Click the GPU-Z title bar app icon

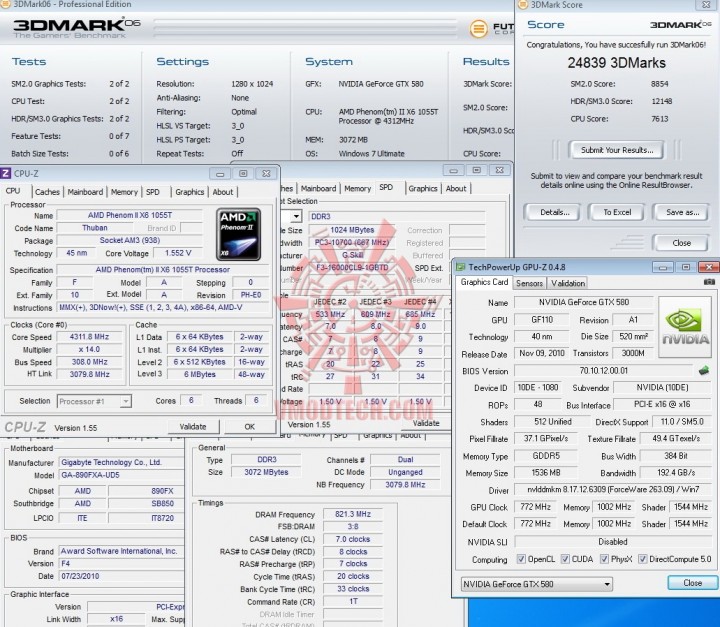coord(460,267)
